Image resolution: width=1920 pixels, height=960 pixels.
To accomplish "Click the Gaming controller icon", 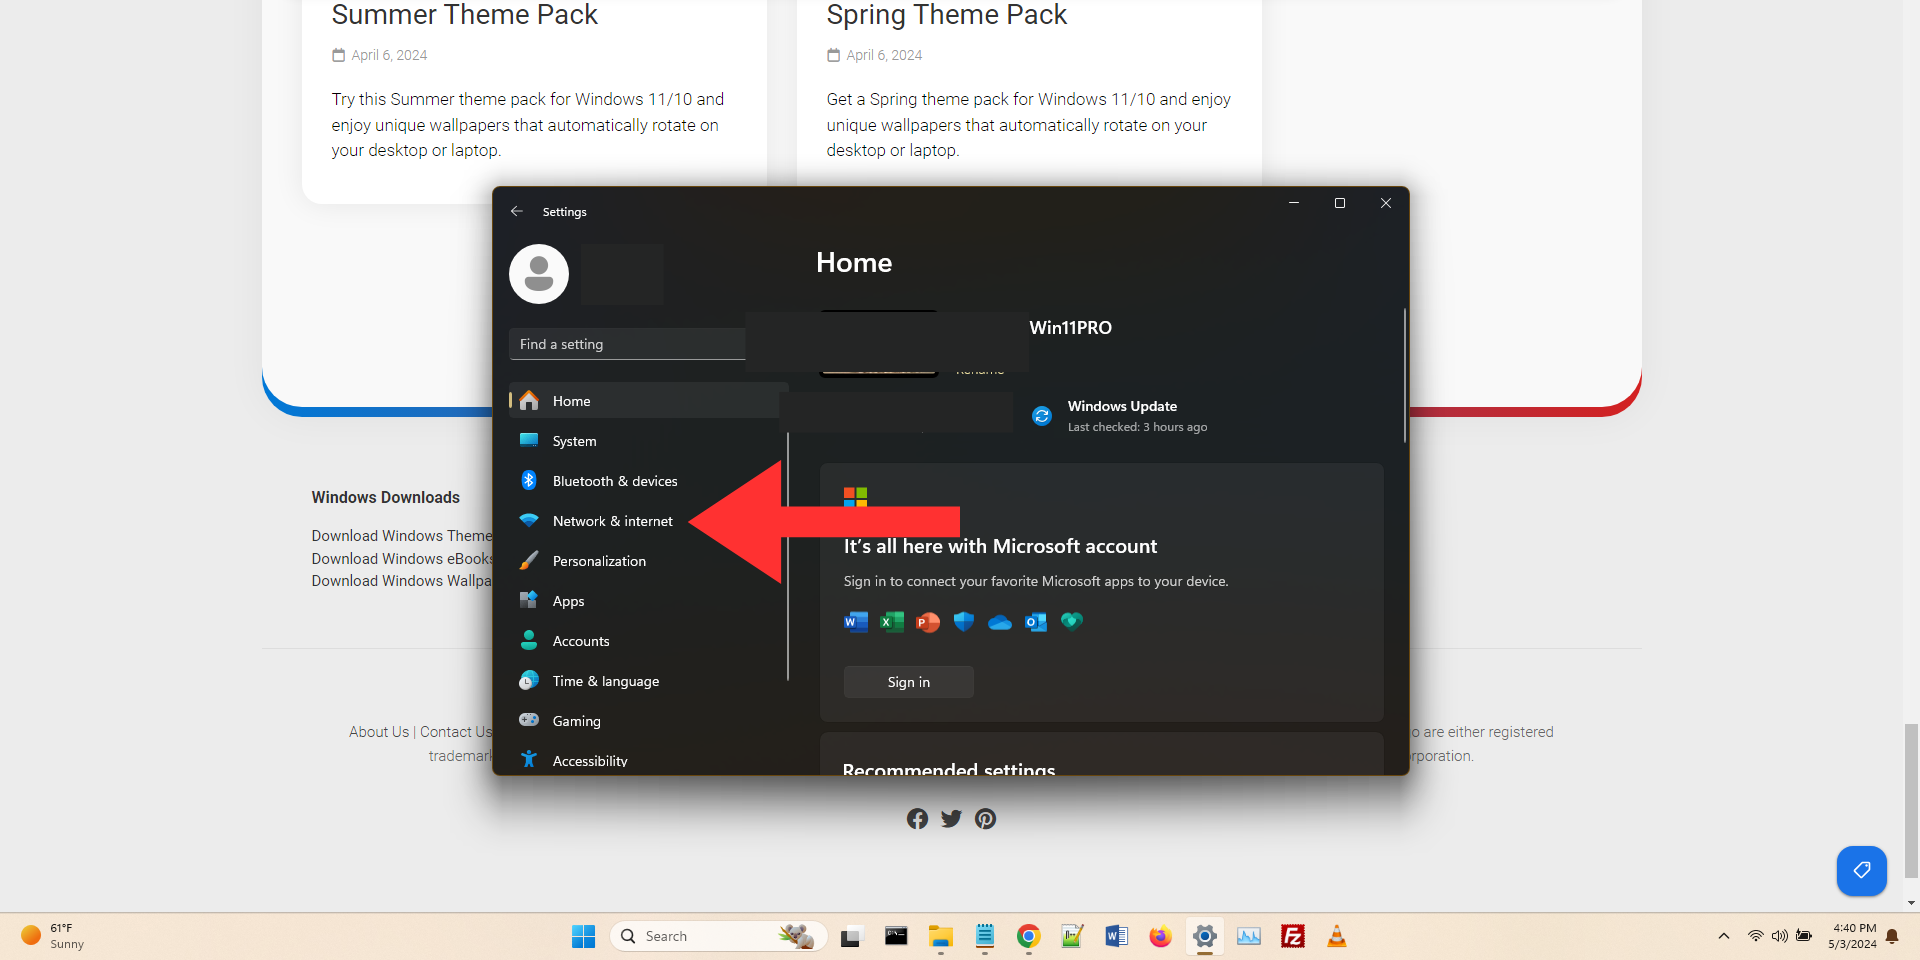I will click(x=529, y=720).
